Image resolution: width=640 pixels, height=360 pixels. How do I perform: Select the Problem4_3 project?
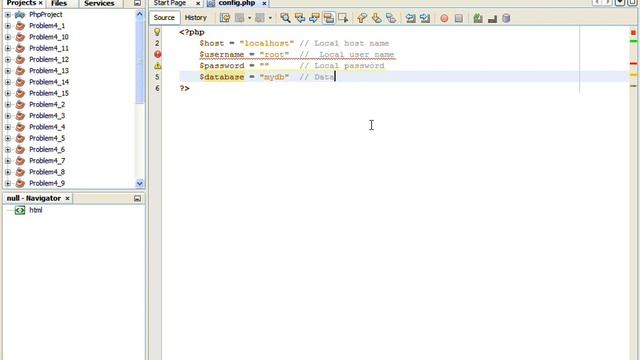[x=47, y=116]
